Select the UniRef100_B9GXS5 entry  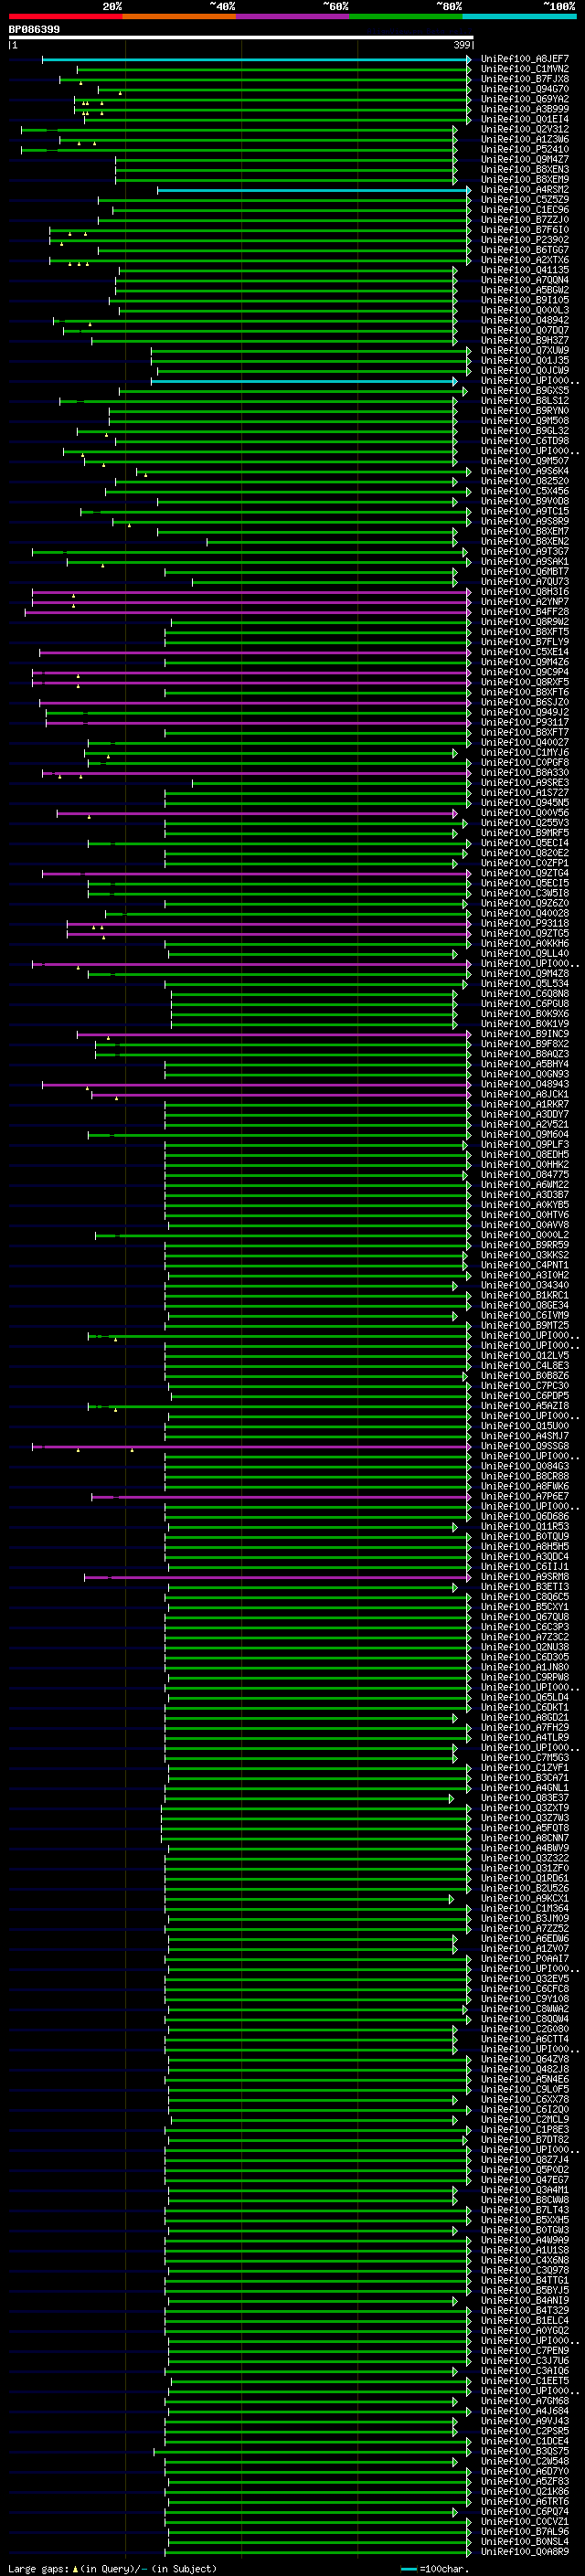click(x=524, y=391)
